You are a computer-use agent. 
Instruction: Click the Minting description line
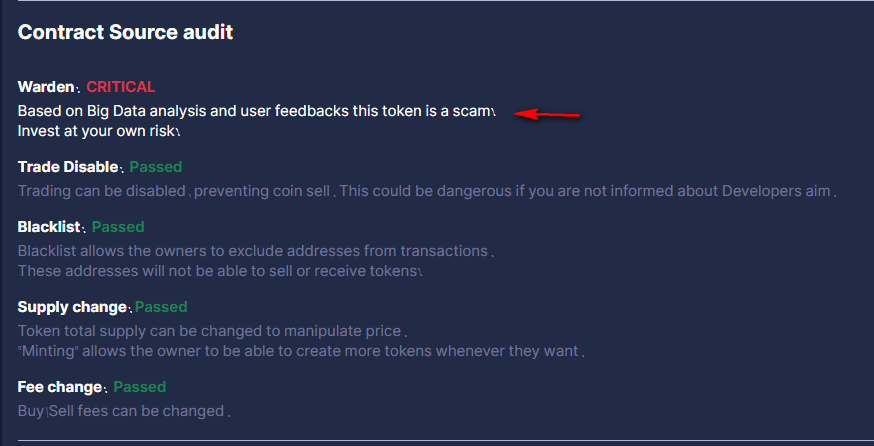299,351
